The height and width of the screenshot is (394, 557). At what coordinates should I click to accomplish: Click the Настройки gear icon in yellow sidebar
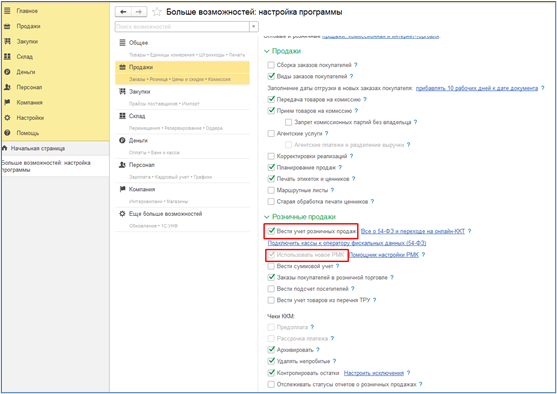7,118
